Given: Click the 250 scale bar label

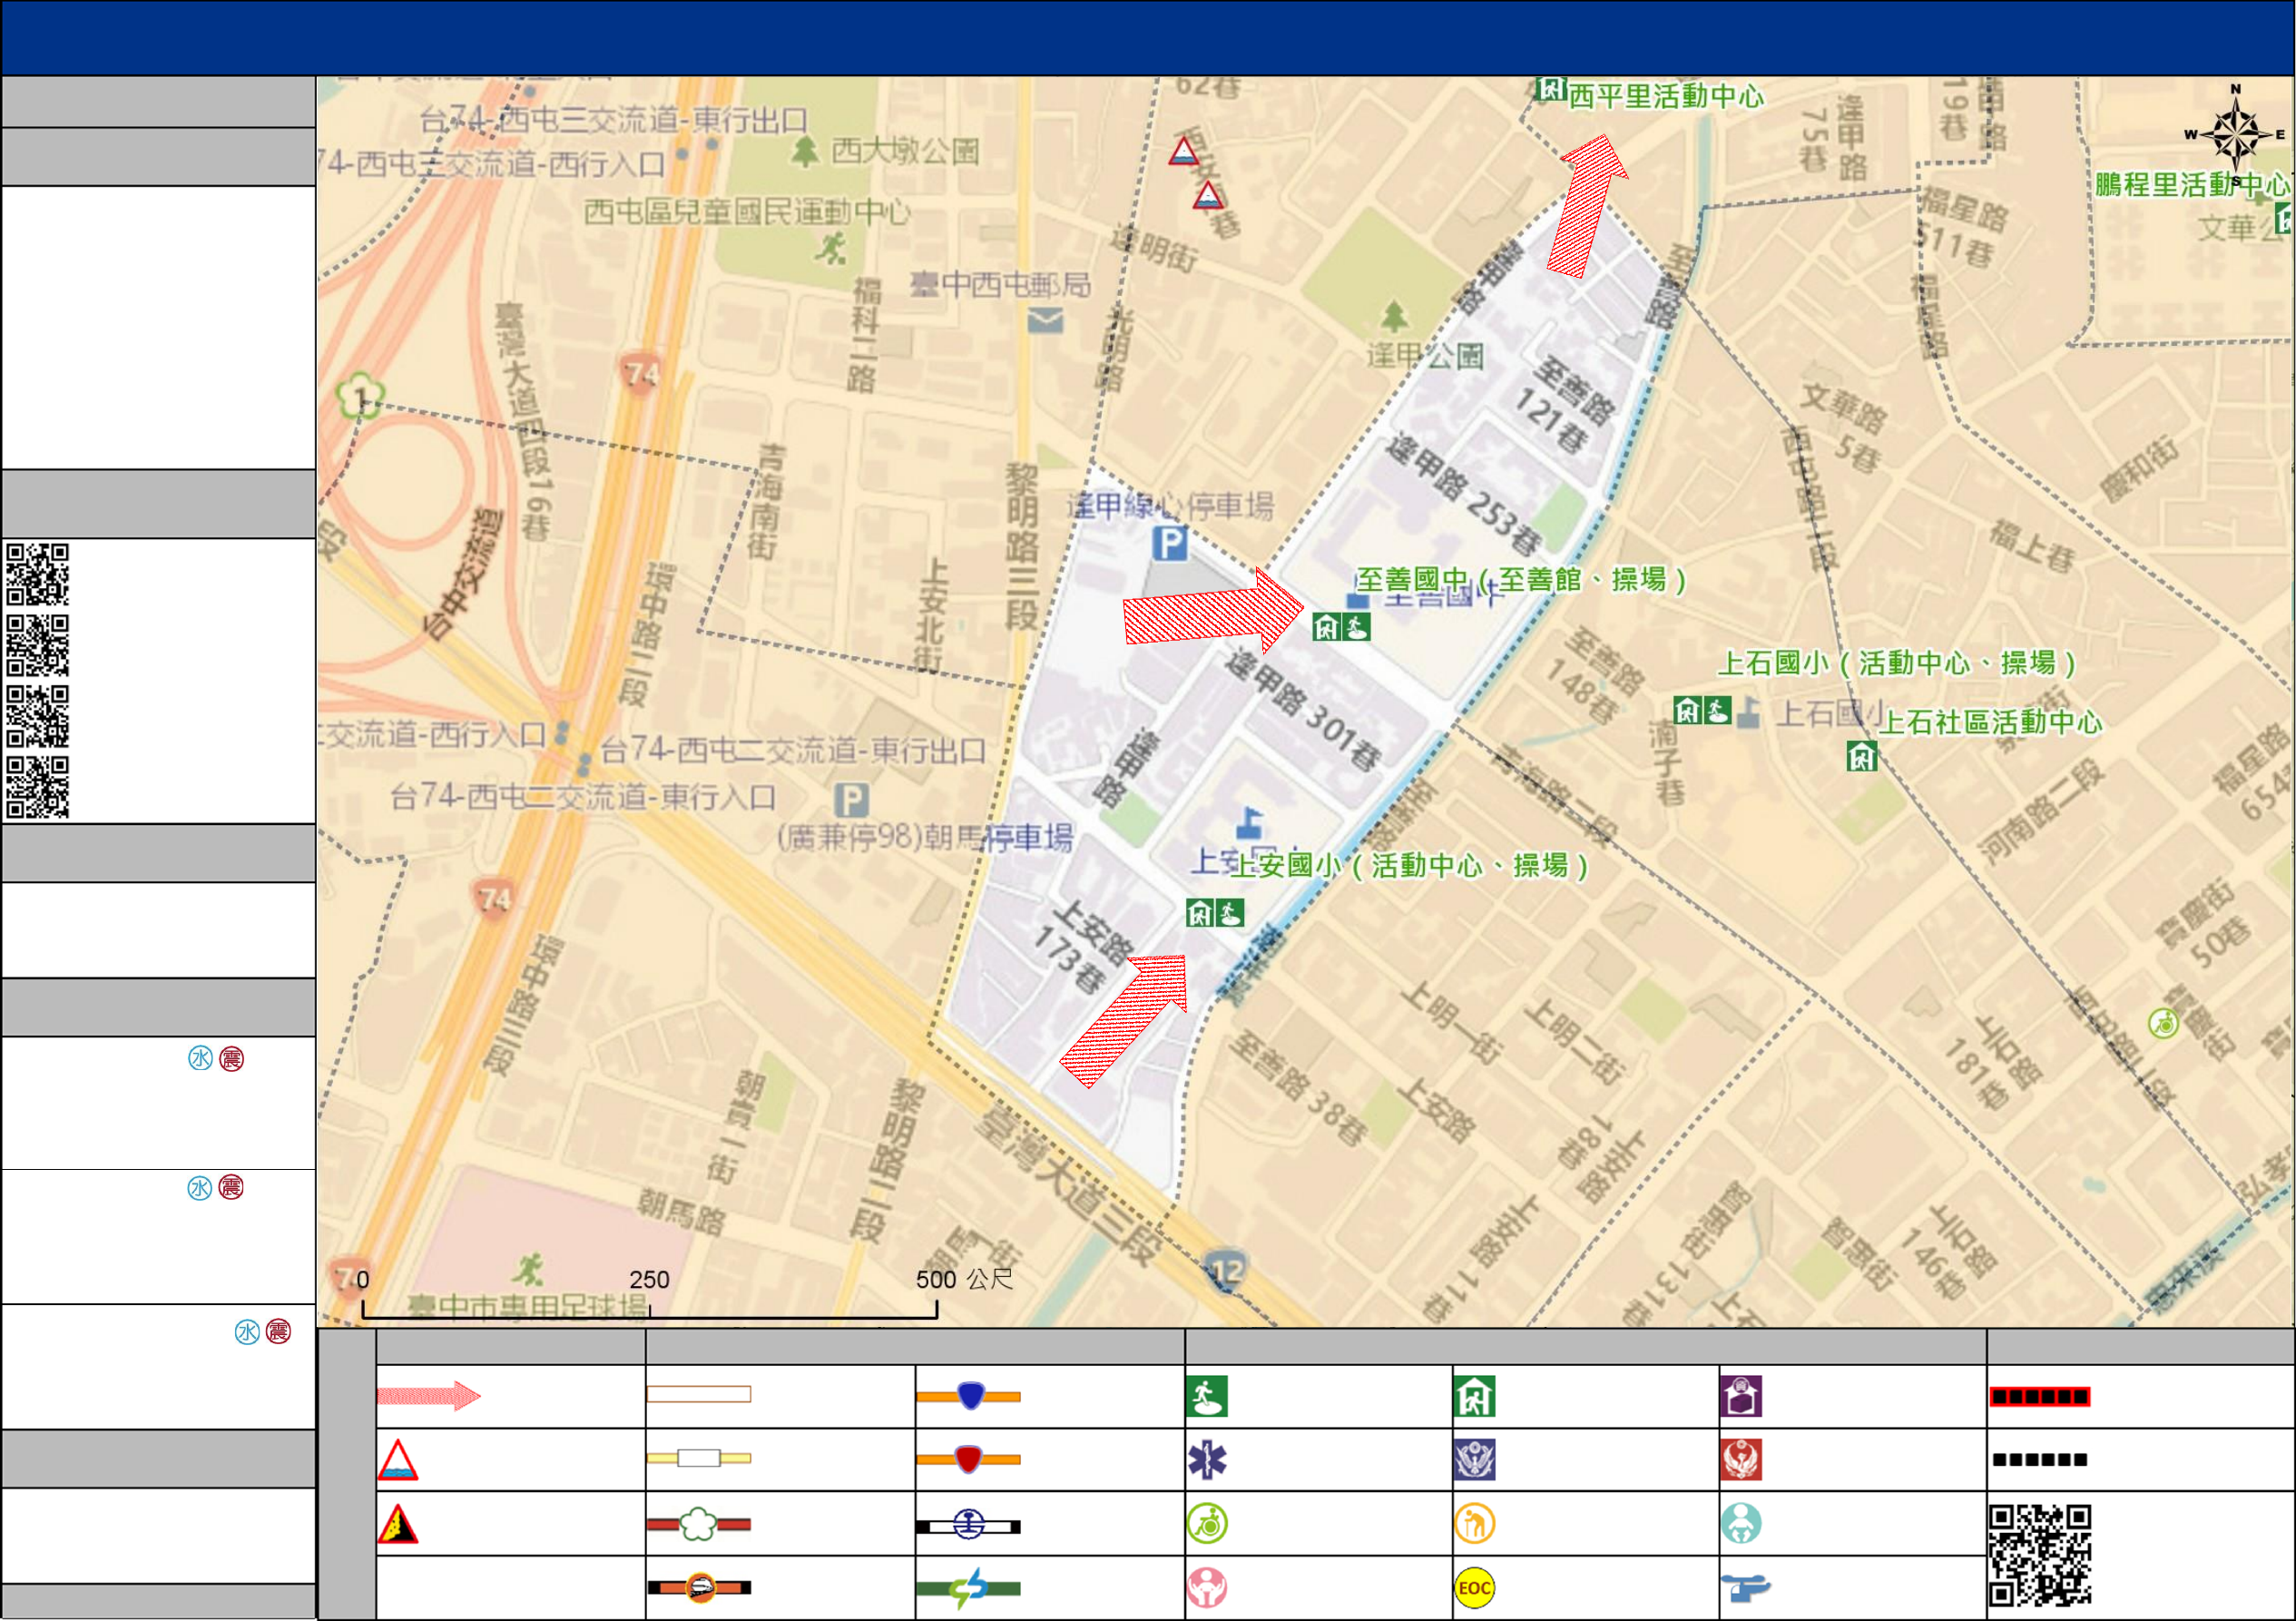Looking at the screenshot, I should pos(649,1280).
